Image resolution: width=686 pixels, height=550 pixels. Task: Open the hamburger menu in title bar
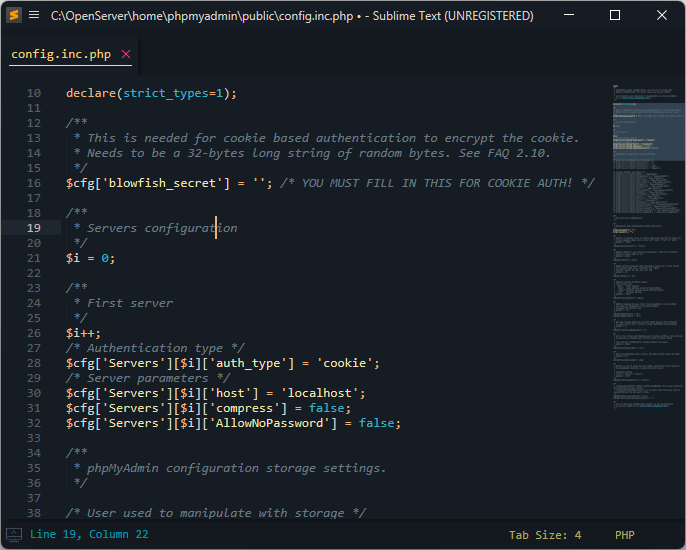coord(35,15)
